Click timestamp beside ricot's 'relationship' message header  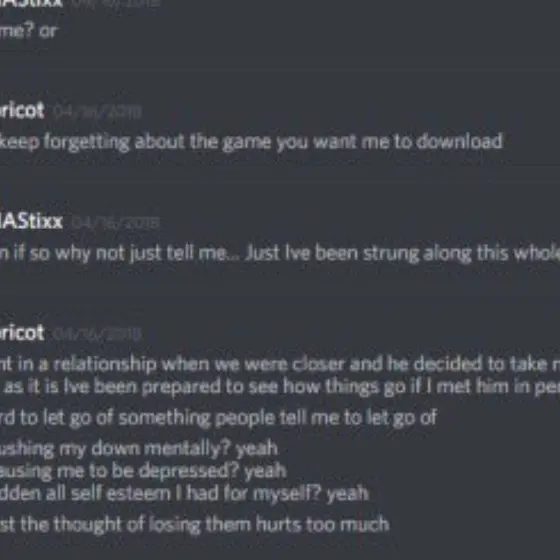97,334
